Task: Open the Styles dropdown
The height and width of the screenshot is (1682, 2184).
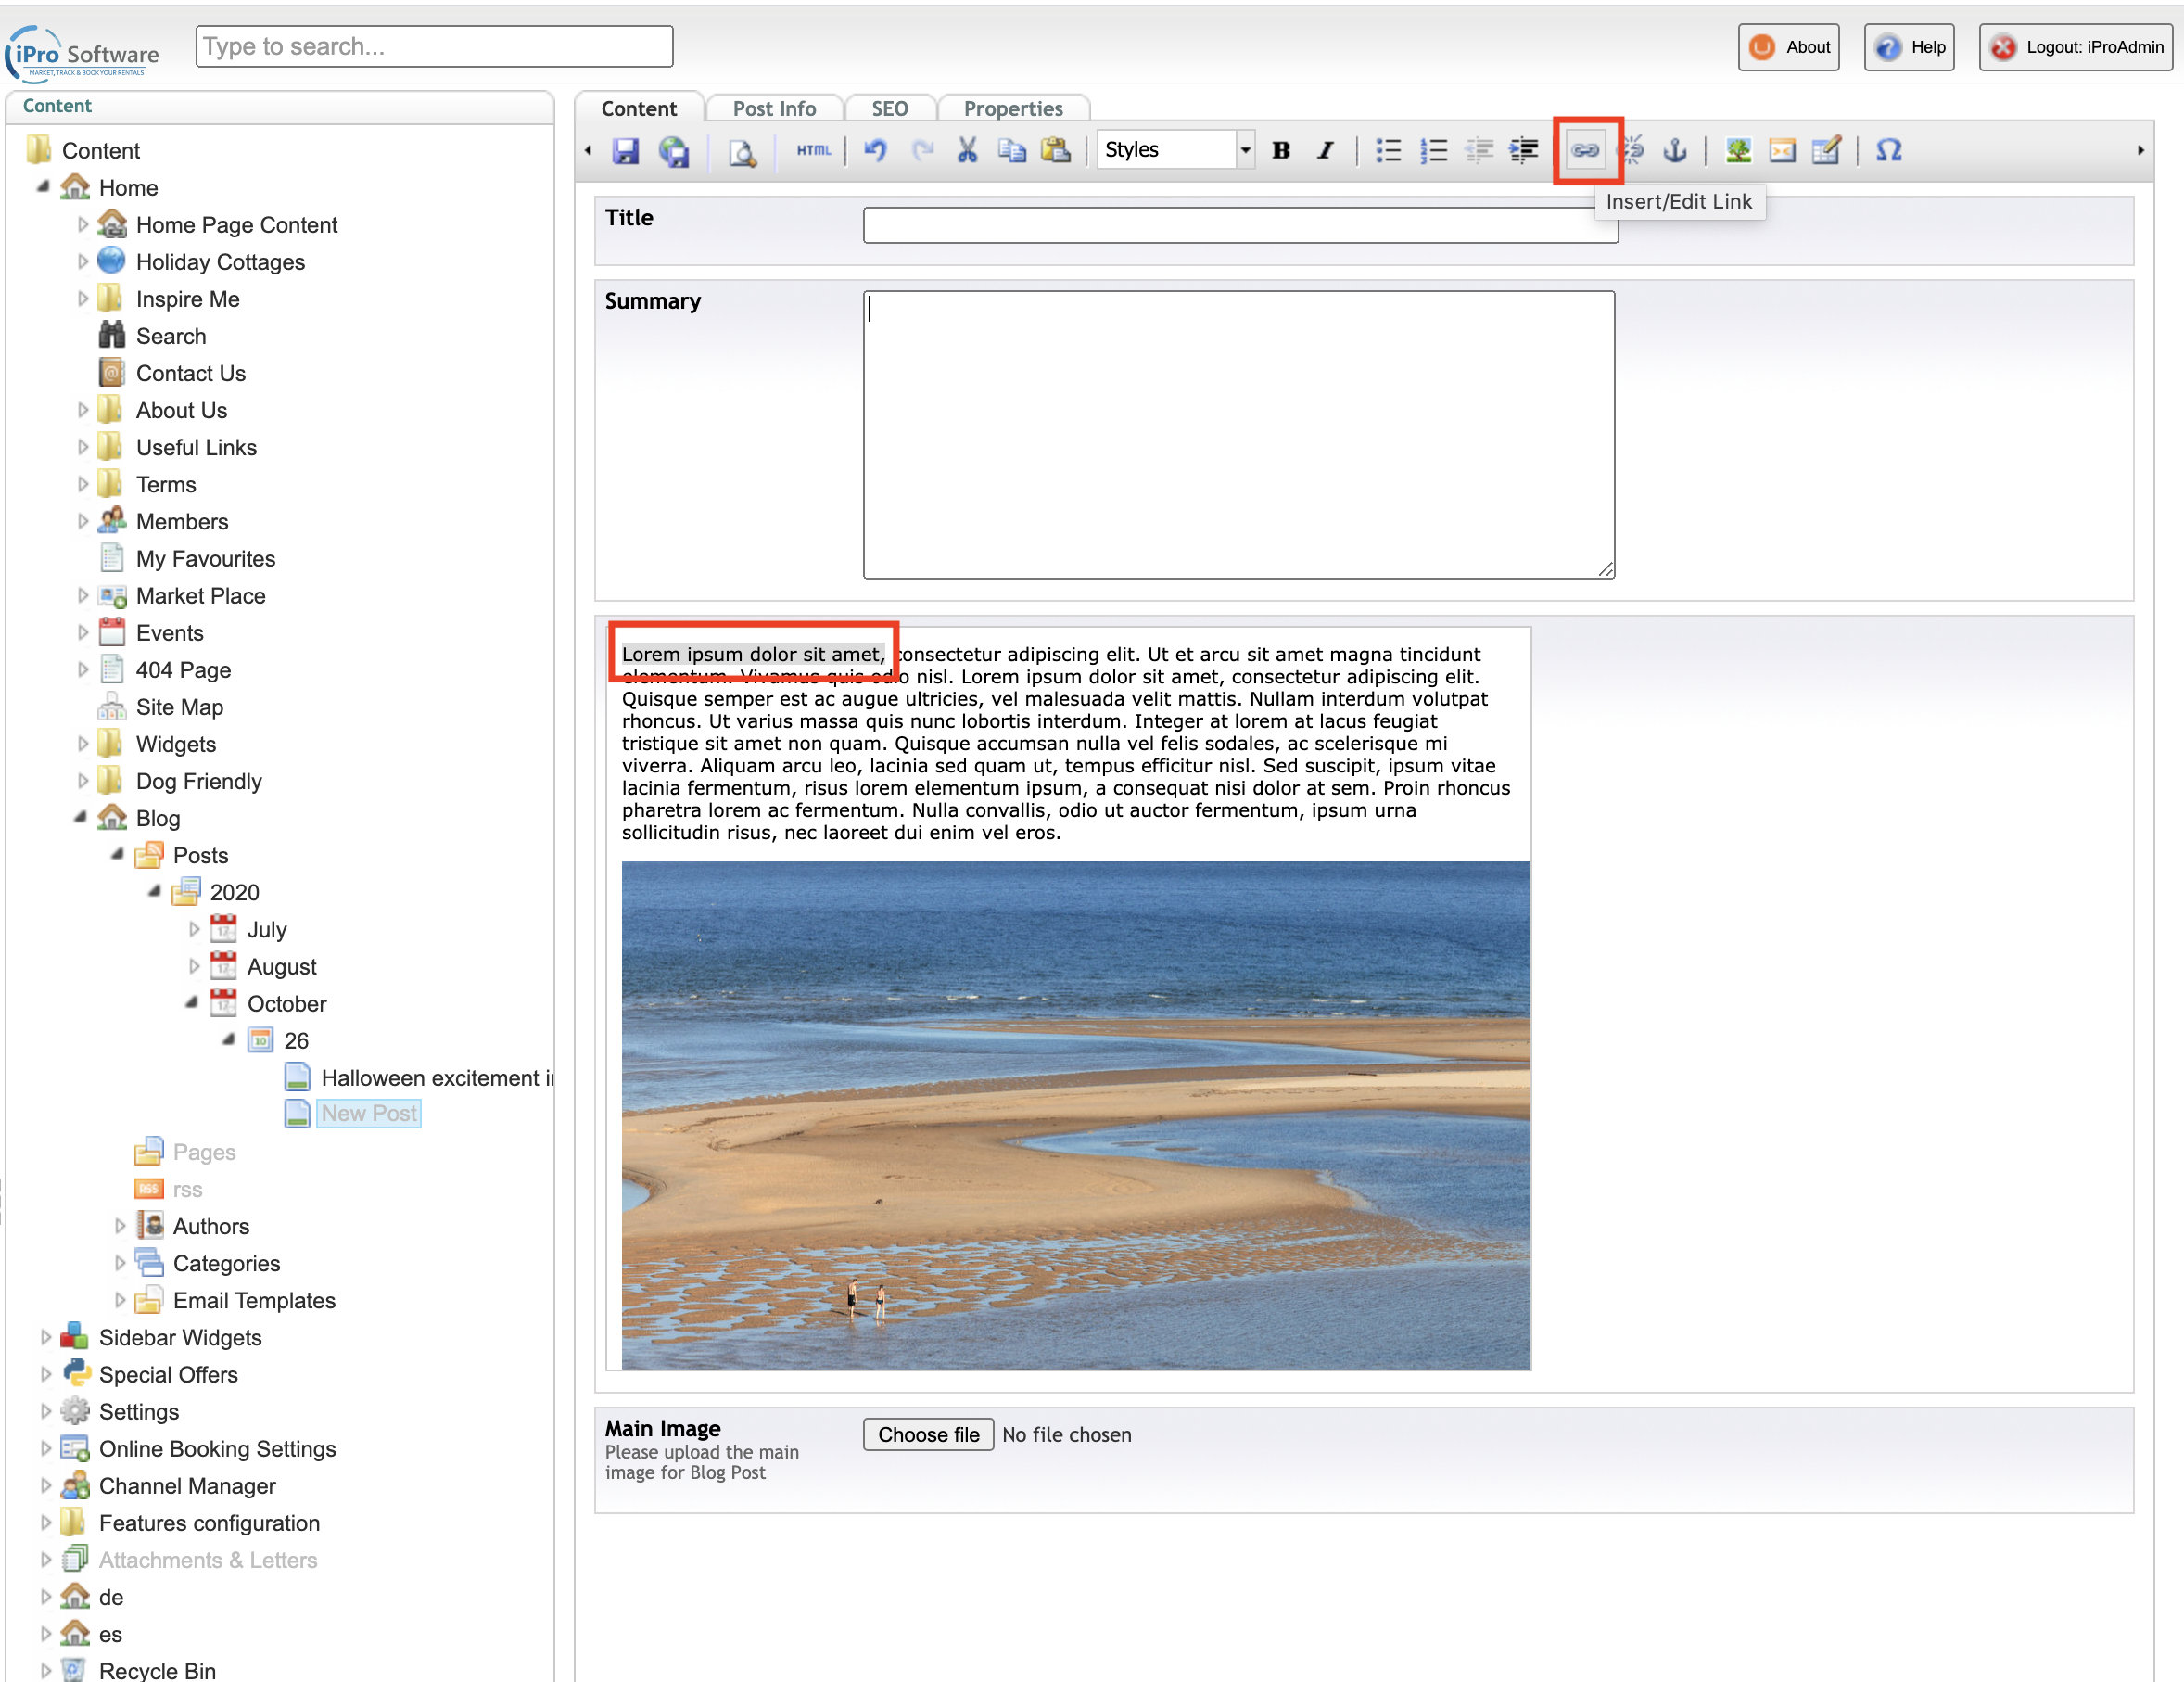Action: [x=1176, y=150]
